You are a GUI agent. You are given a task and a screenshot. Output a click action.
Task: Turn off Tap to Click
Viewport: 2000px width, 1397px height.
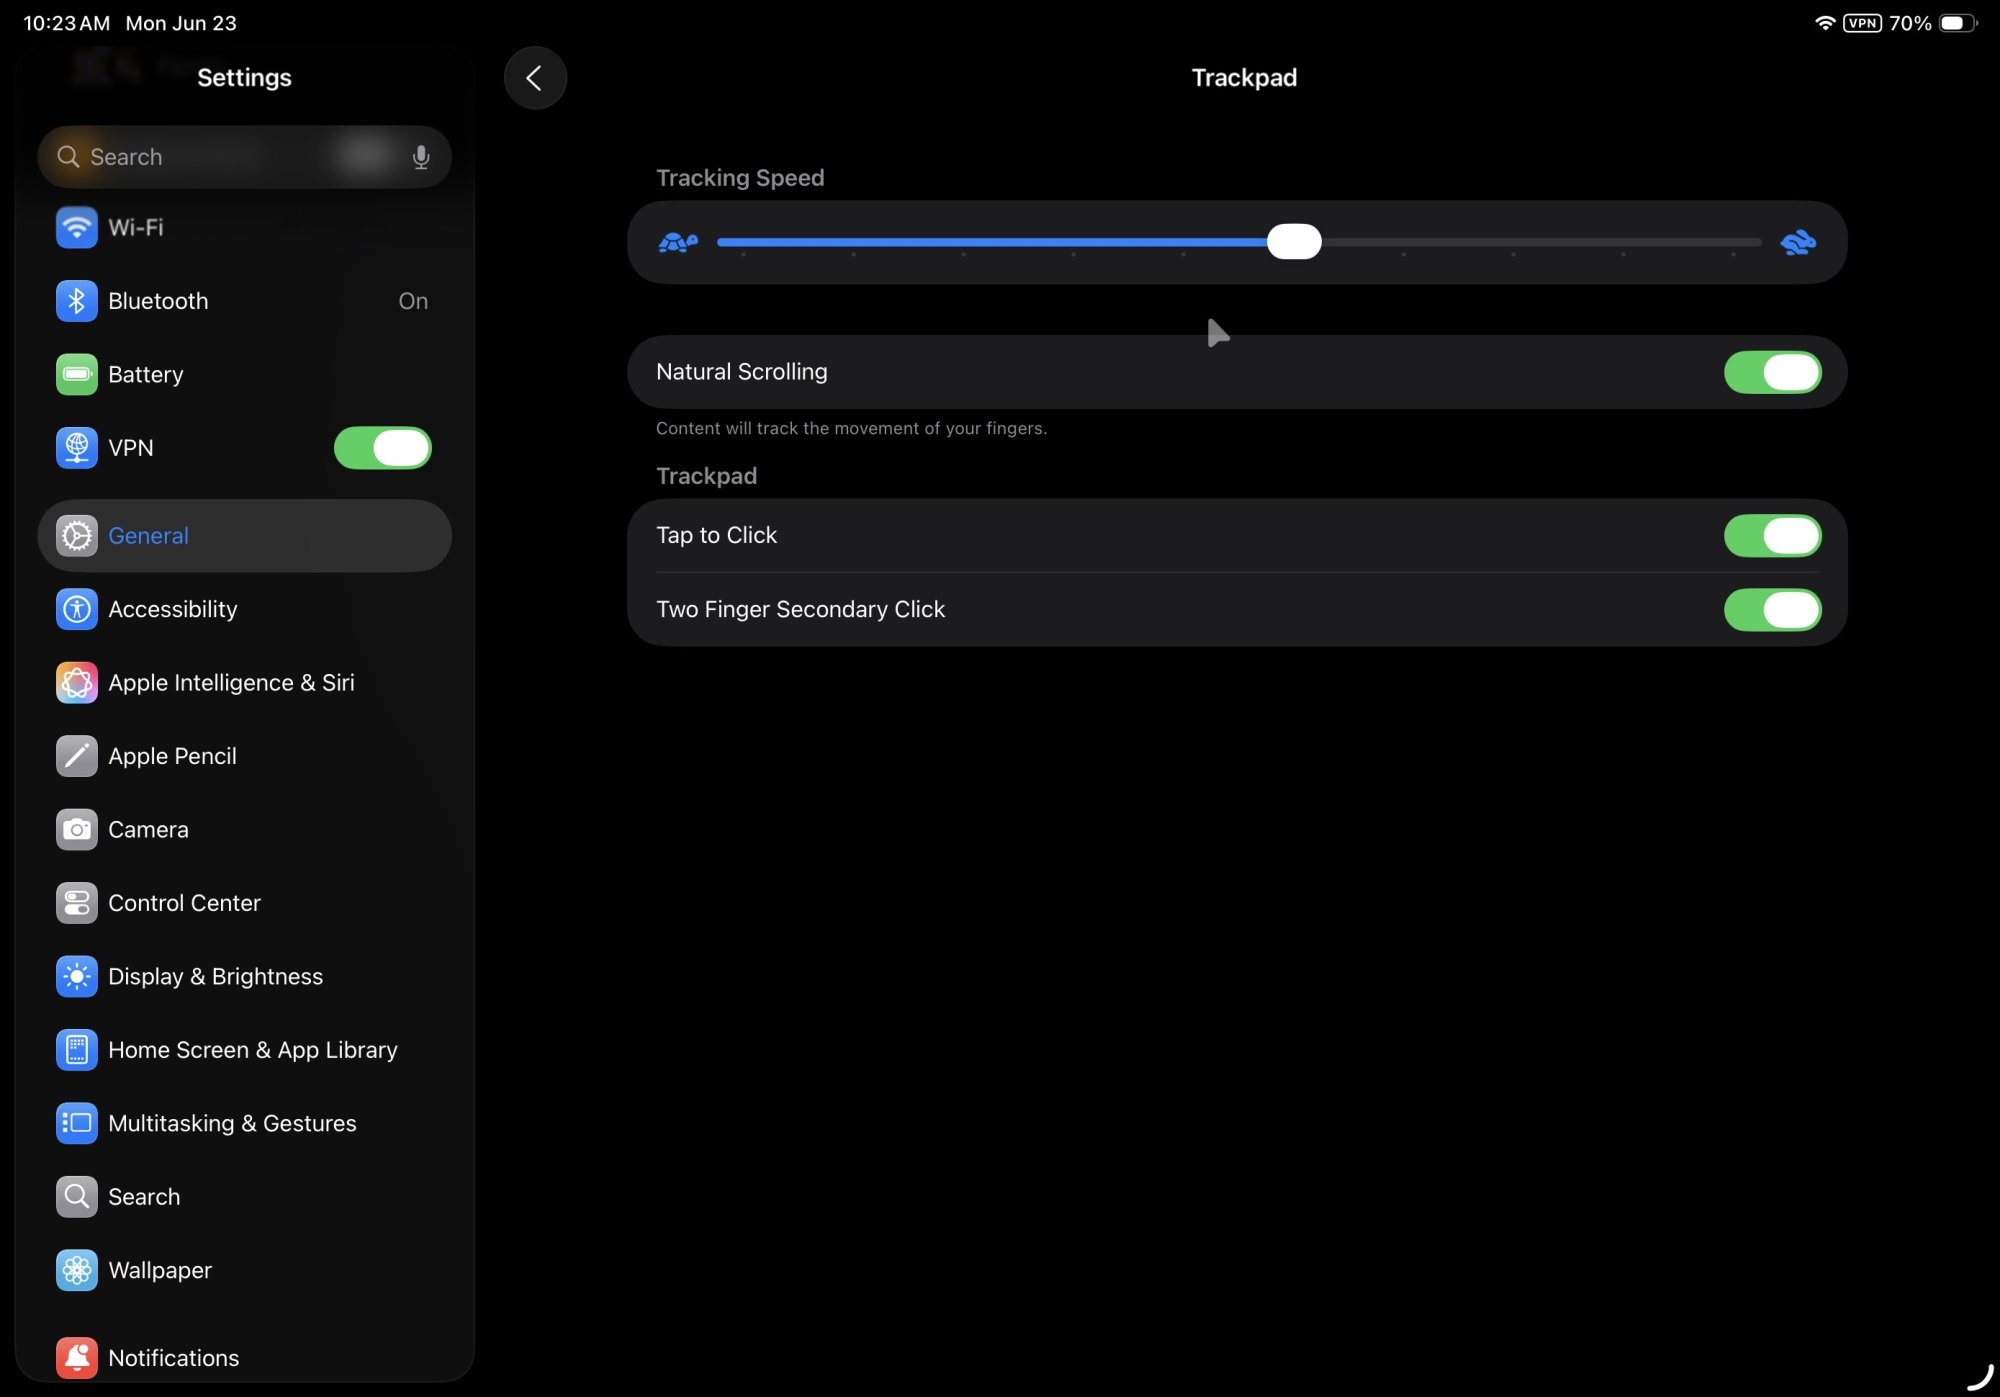click(1771, 536)
